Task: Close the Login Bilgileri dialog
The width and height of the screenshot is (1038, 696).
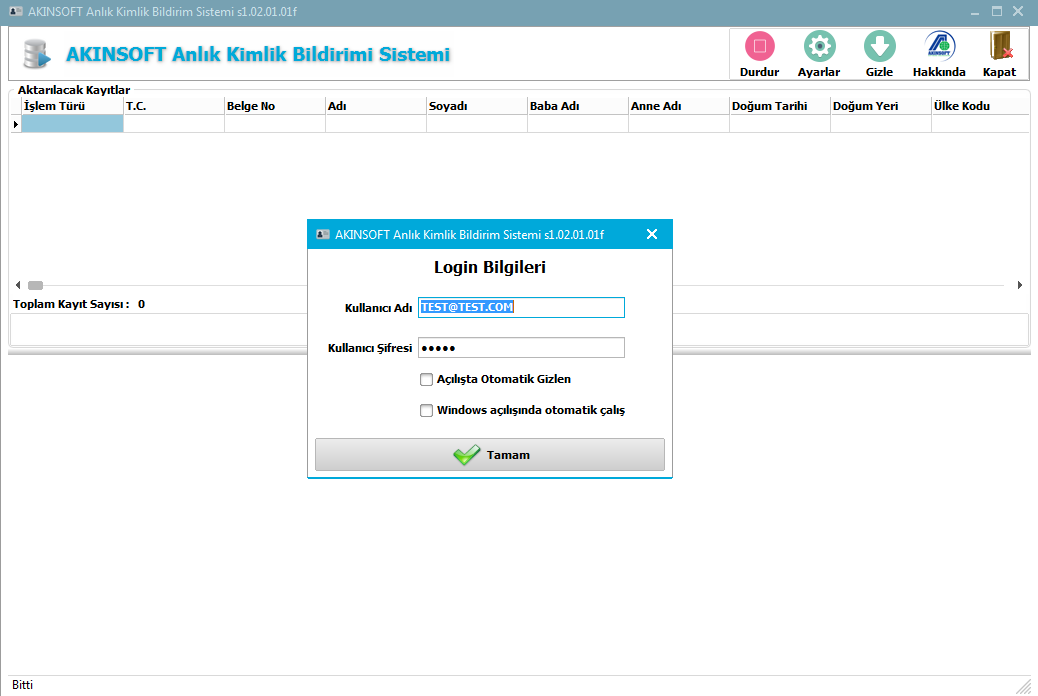Action: point(652,234)
